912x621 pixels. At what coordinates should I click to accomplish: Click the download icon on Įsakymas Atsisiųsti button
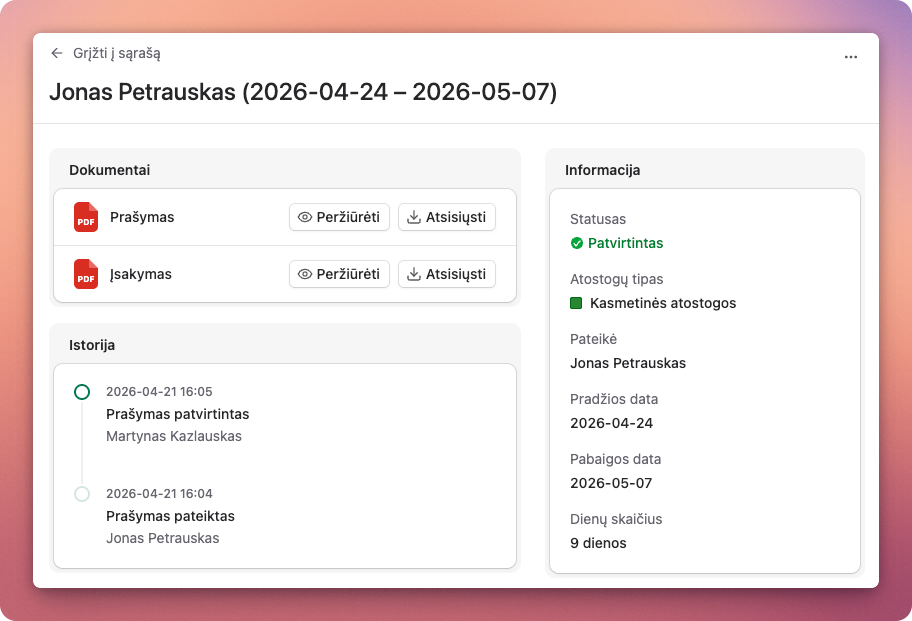click(414, 274)
